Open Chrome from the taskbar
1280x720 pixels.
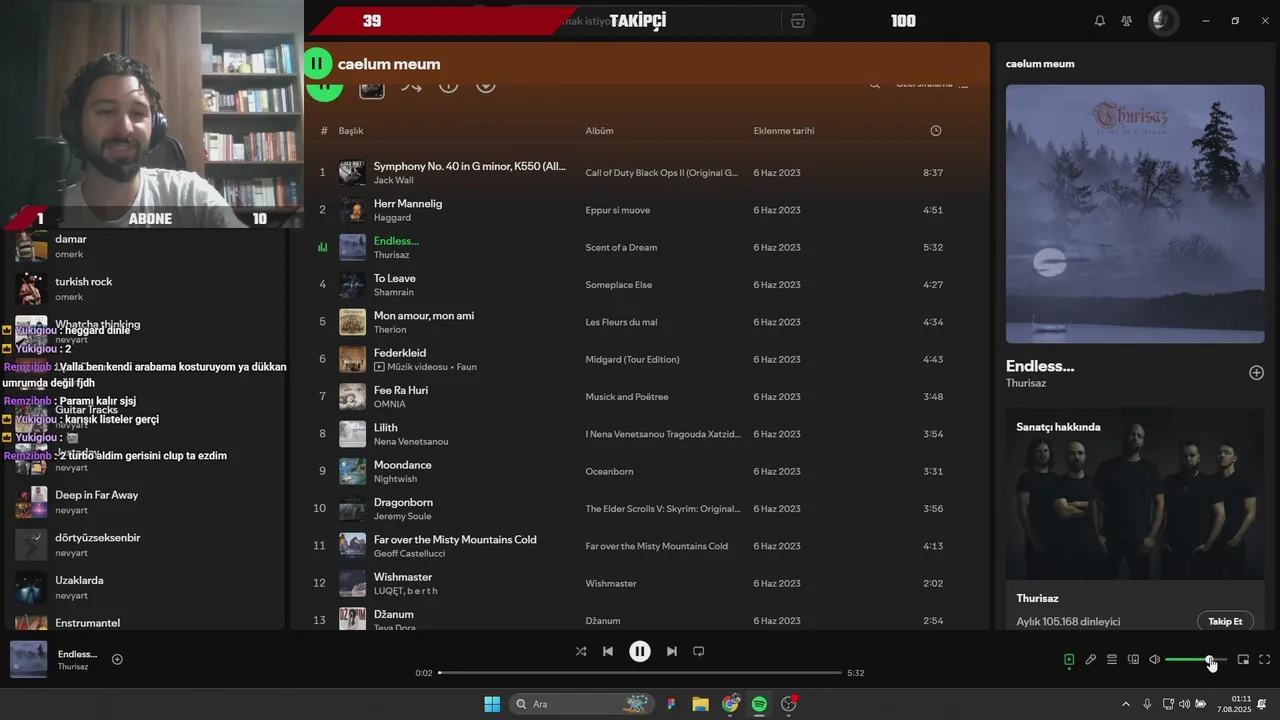click(x=731, y=704)
